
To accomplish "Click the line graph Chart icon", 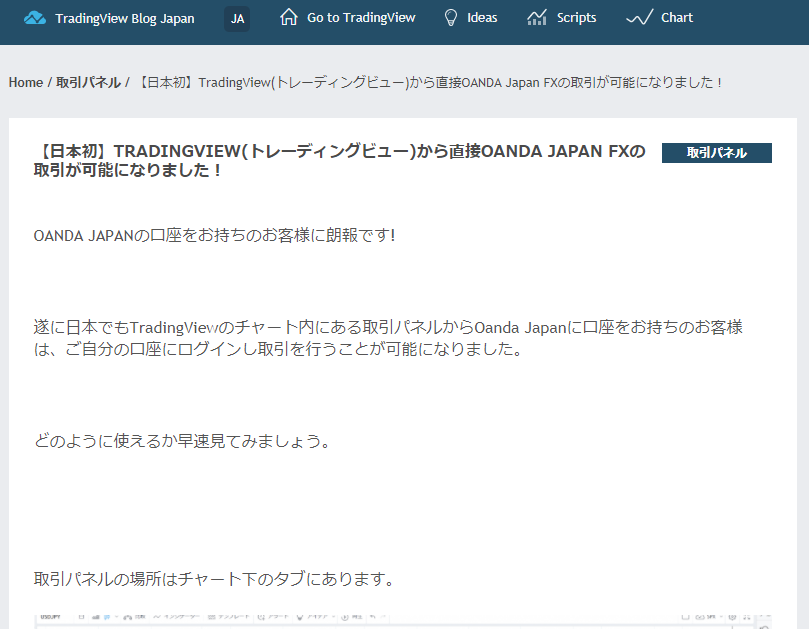I will point(639,18).
